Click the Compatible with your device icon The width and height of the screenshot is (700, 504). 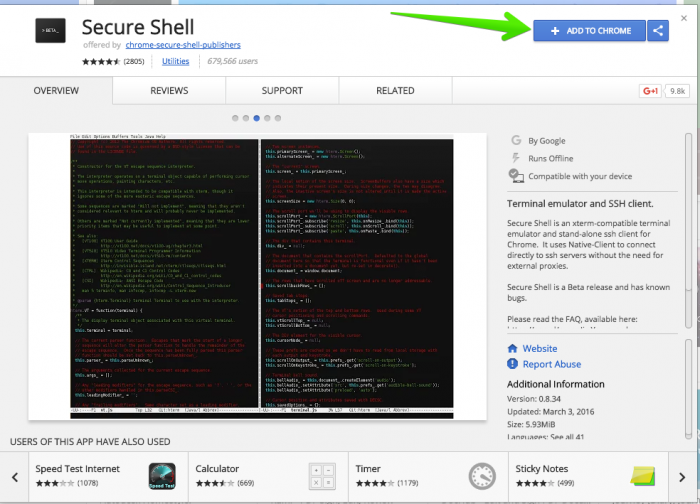click(516, 176)
